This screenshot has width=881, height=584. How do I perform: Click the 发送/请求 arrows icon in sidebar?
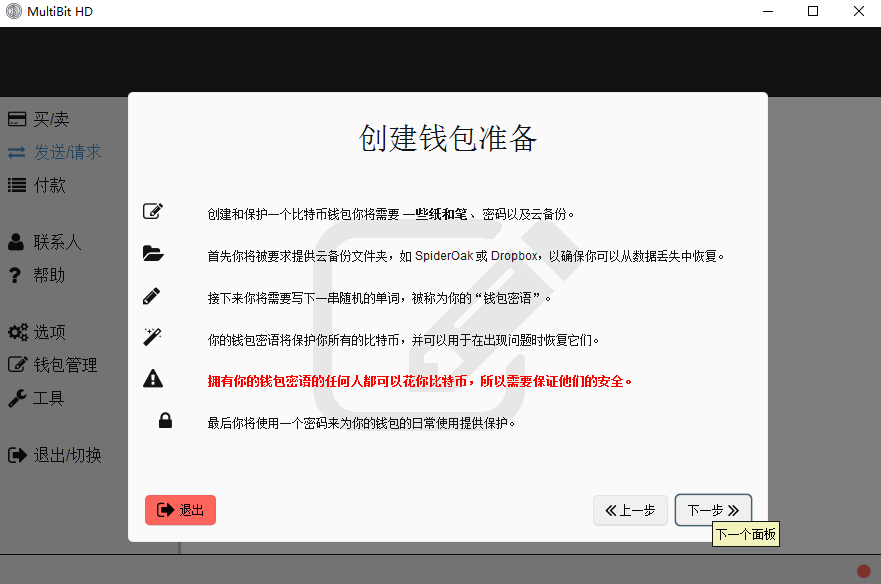16,152
